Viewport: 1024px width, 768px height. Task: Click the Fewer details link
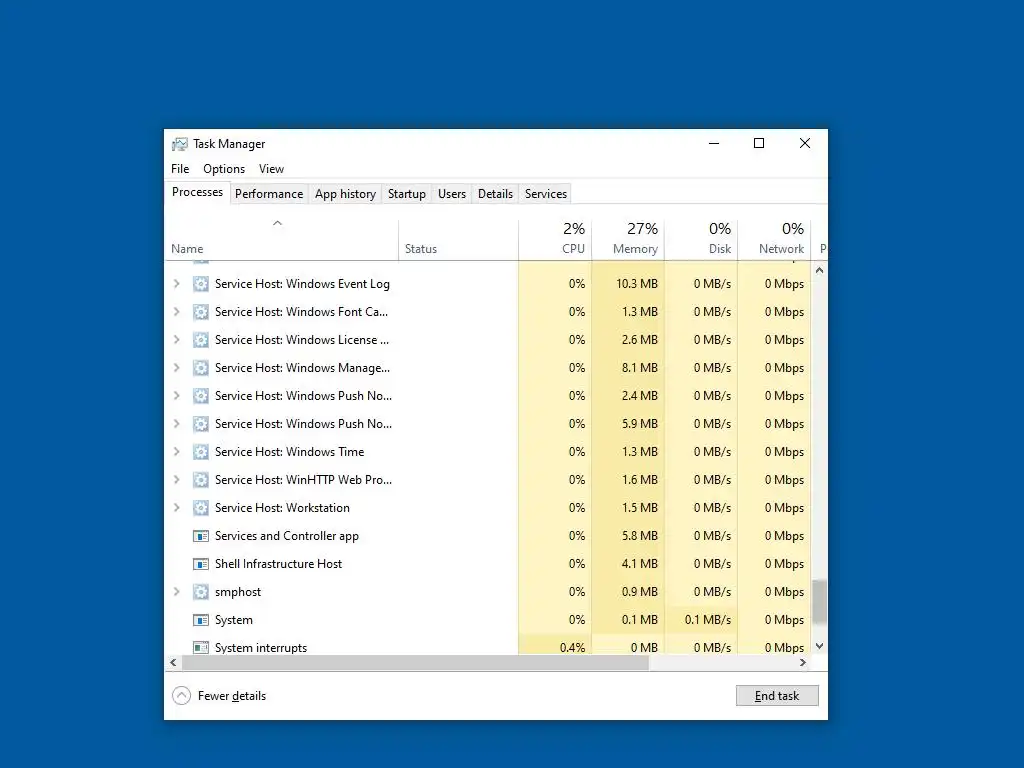coord(232,696)
